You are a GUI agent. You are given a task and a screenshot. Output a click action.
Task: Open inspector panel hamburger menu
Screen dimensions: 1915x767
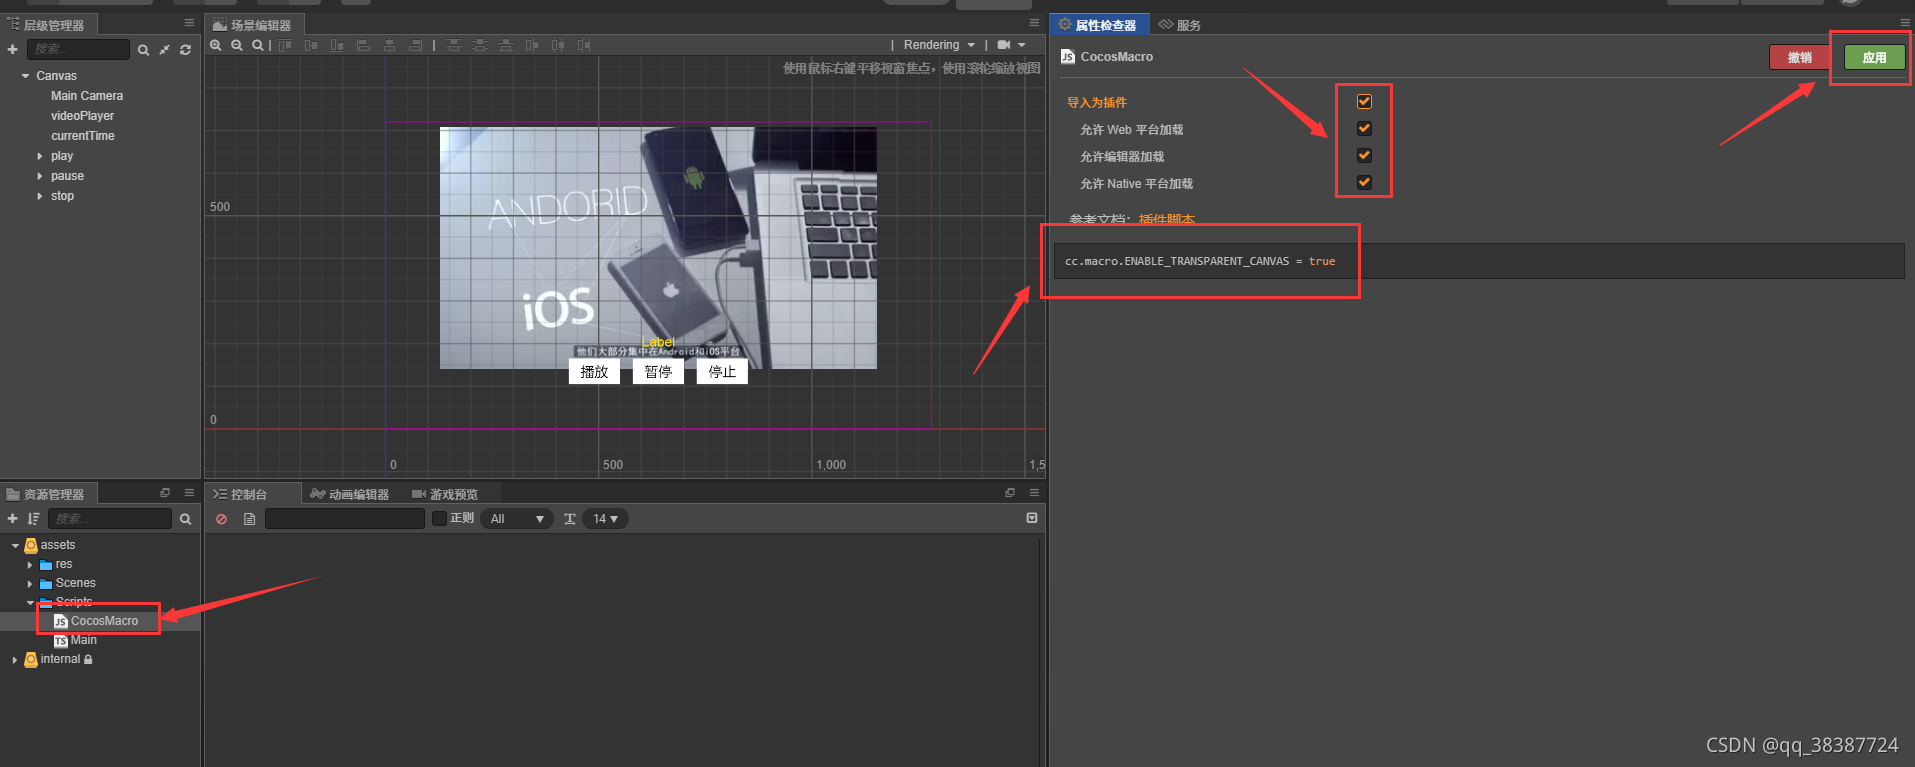(1905, 23)
